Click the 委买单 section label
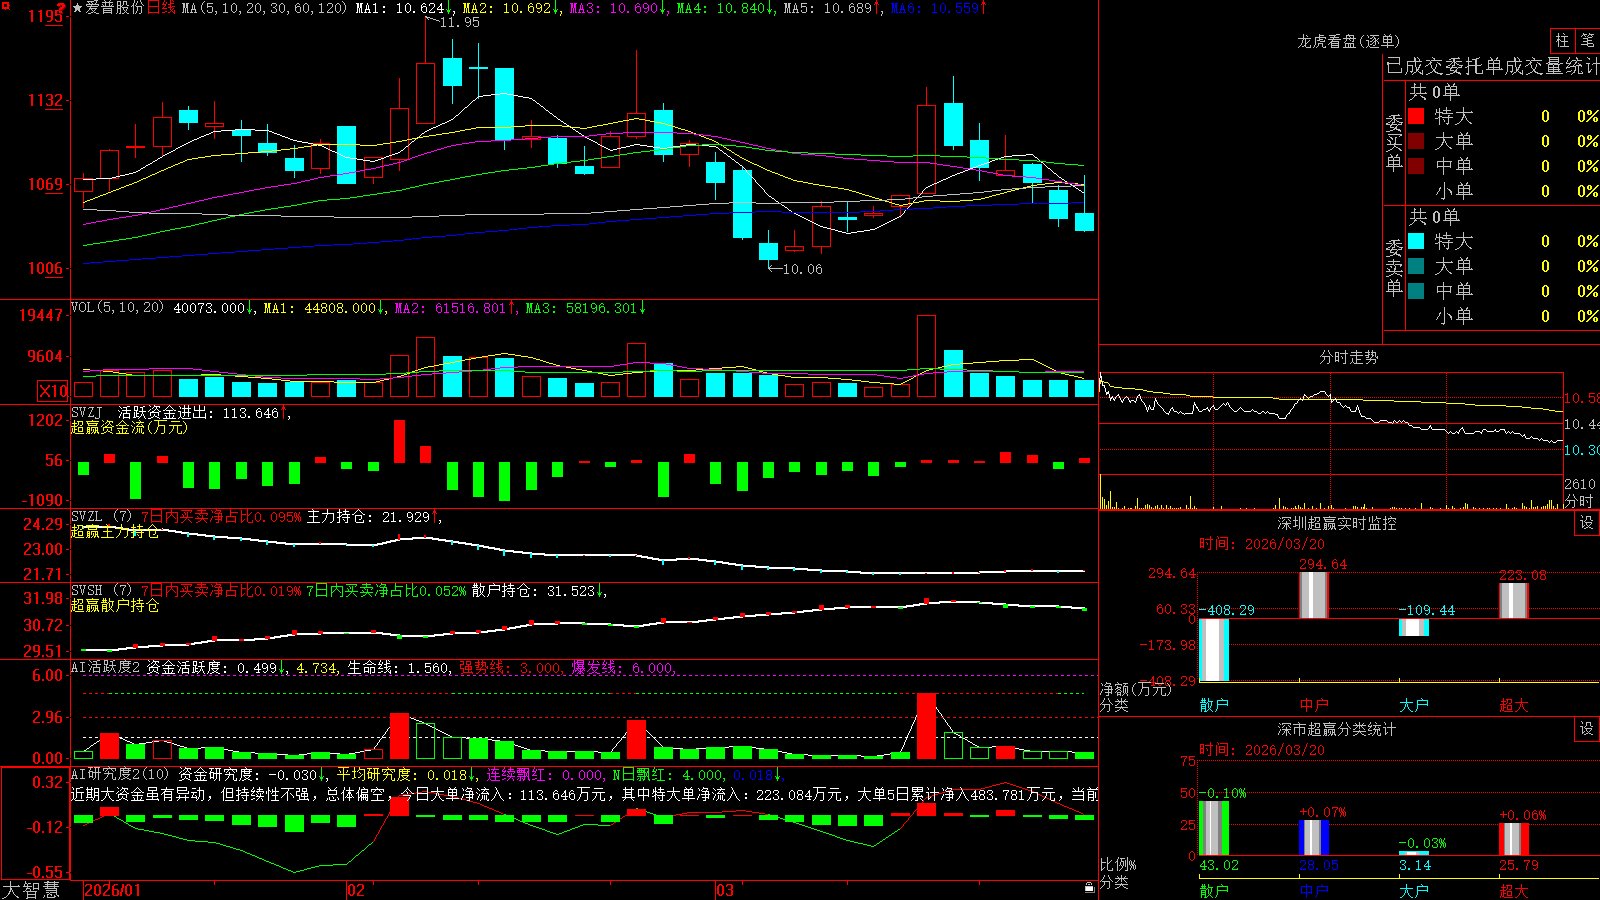This screenshot has height=900, width=1600. point(1394,143)
